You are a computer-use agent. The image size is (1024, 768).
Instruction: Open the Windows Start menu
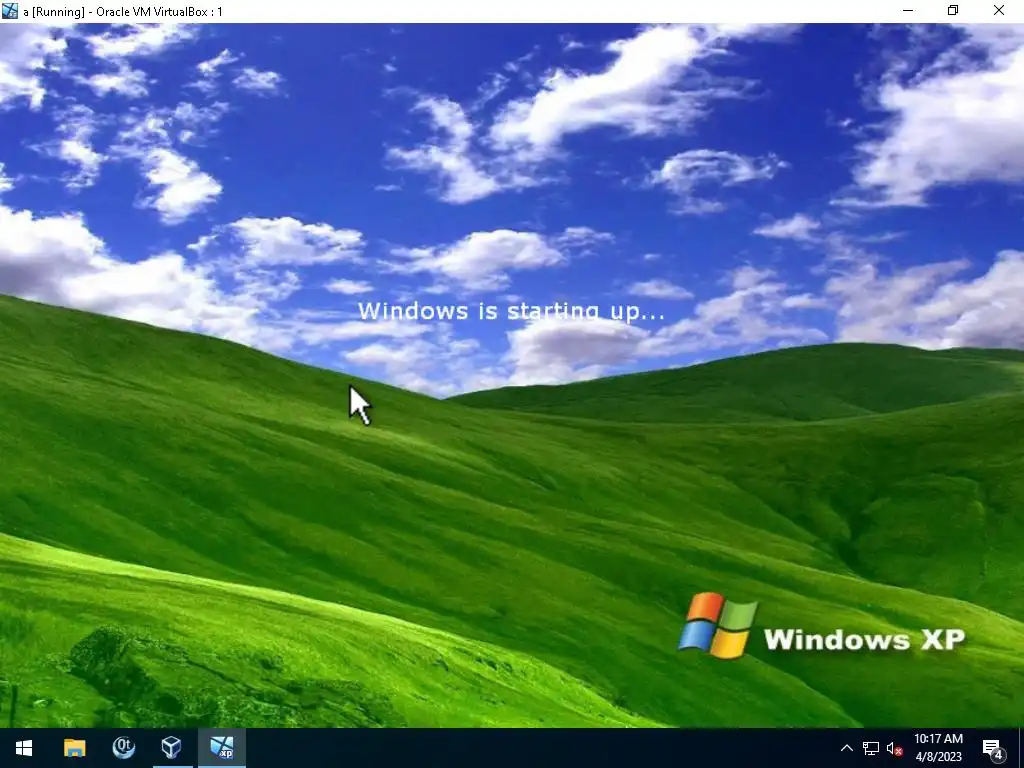point(24,748)
